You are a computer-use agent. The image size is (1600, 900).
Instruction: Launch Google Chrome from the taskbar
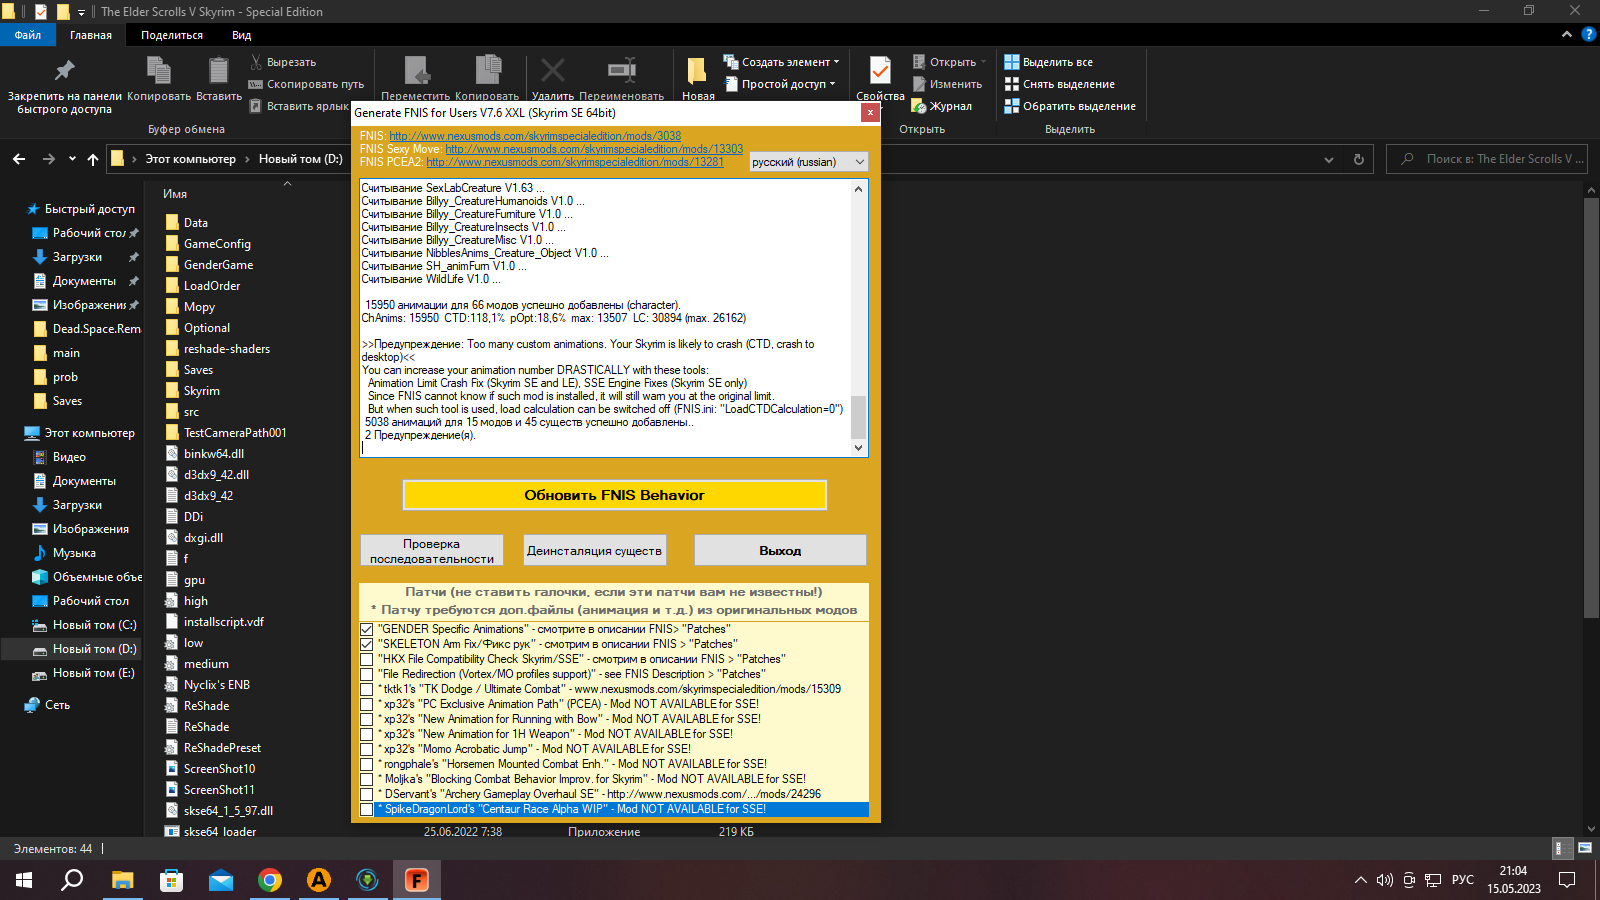[x=269, y=880]
